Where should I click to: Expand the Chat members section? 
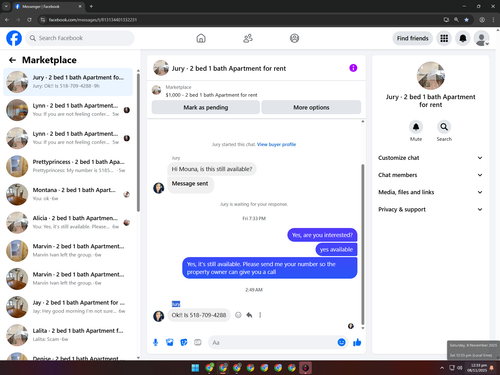coord(430,175)
